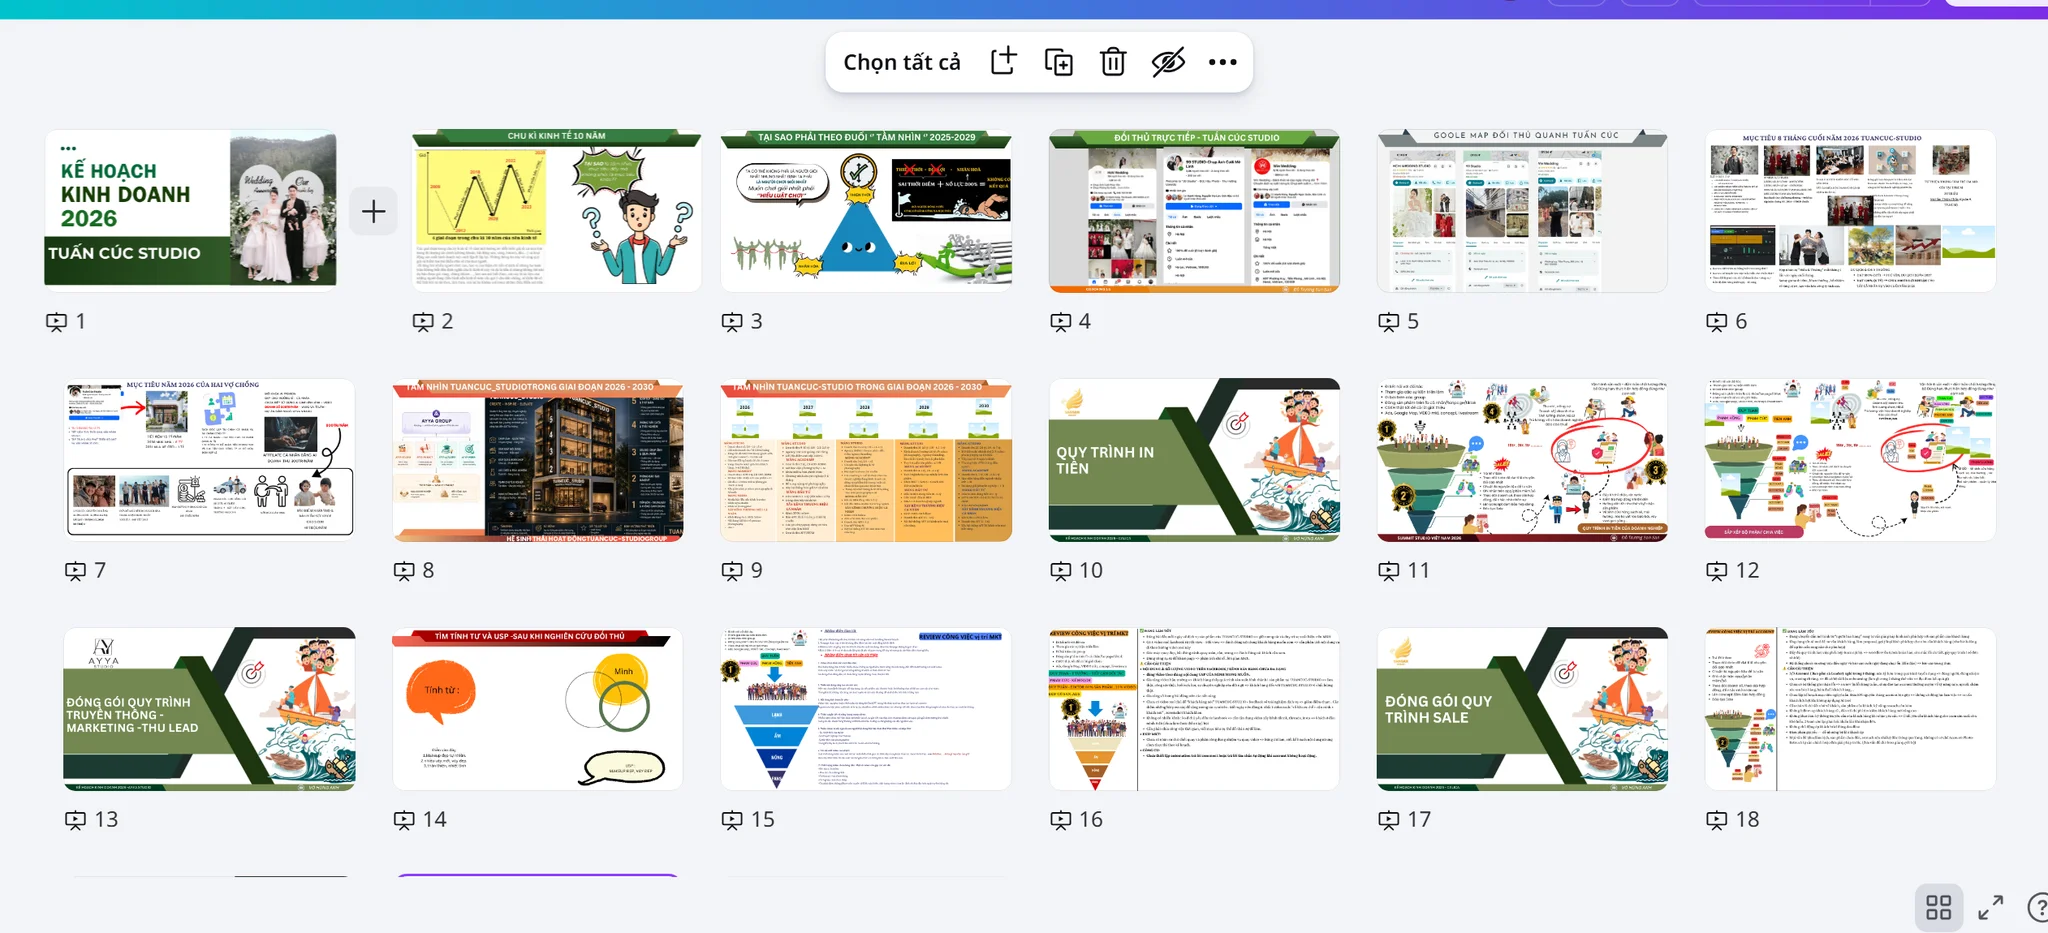Image resolution: width=2048 pixels, height=933 pixels.
Task: Click the fullscreen expand arrows icon
Action: (1991, 907)
